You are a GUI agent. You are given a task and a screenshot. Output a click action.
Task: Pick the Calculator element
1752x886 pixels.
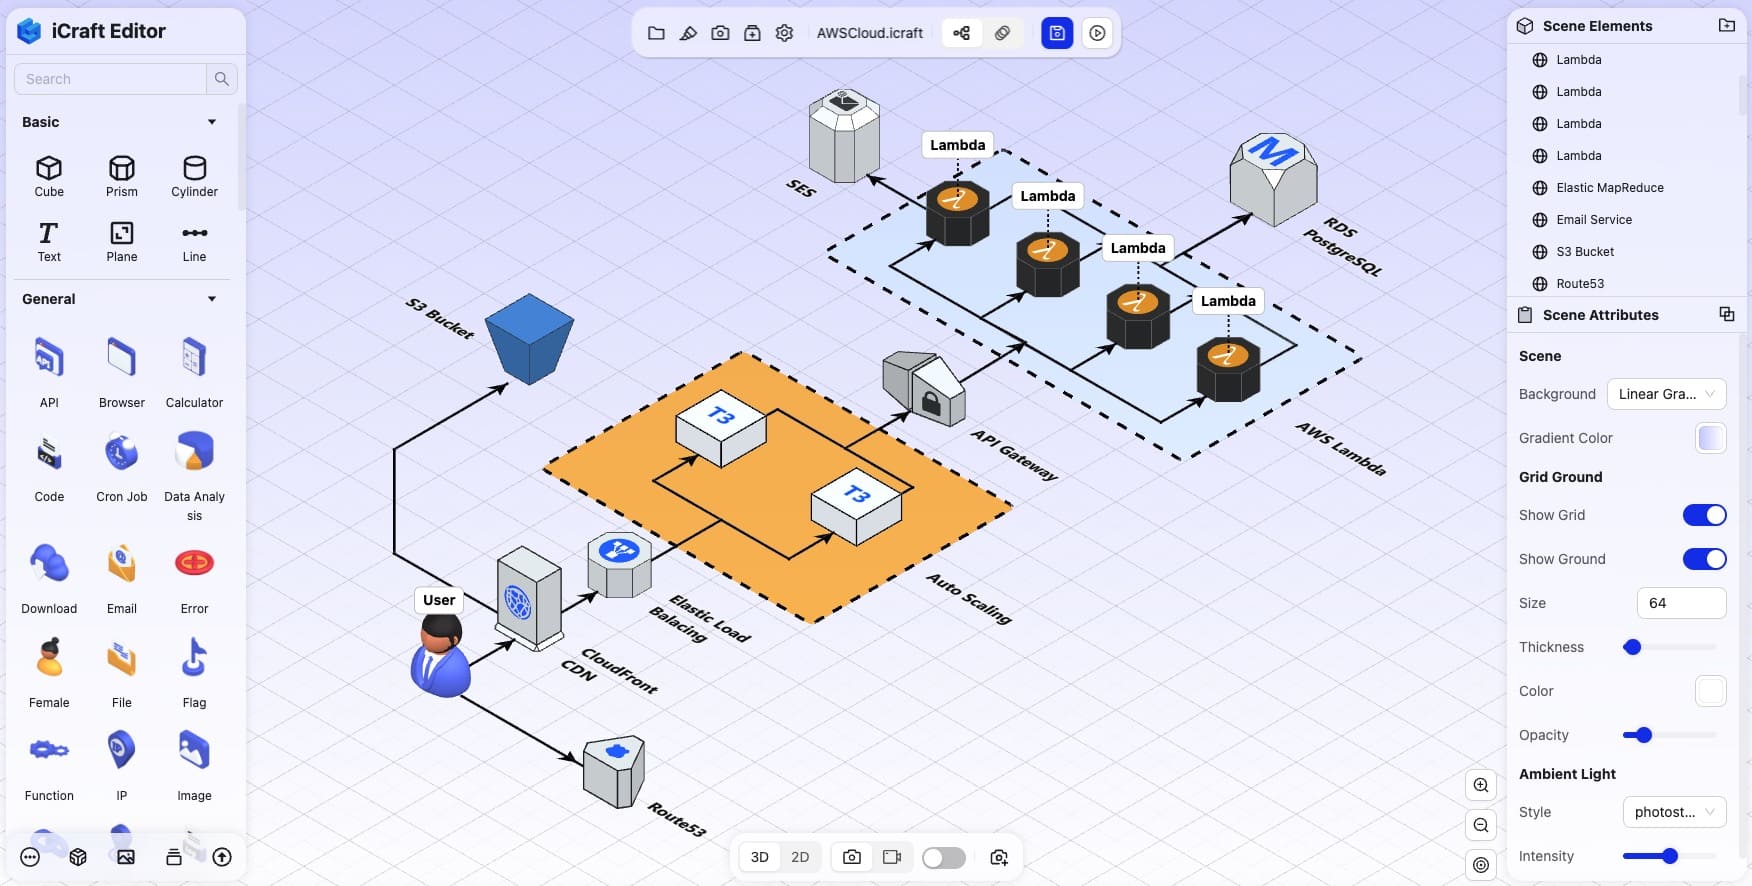point(194,371)
